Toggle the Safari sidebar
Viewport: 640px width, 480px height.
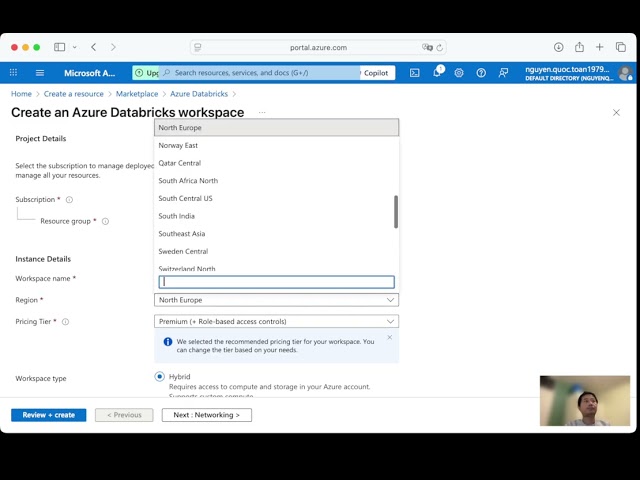coord(60,47)
